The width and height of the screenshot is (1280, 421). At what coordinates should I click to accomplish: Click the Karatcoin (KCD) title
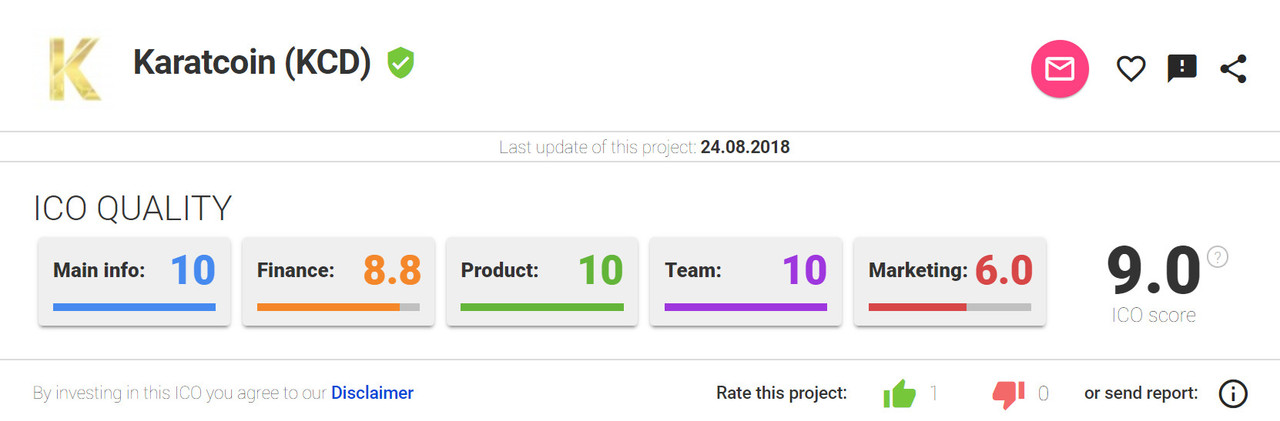[x=252, y=63]
